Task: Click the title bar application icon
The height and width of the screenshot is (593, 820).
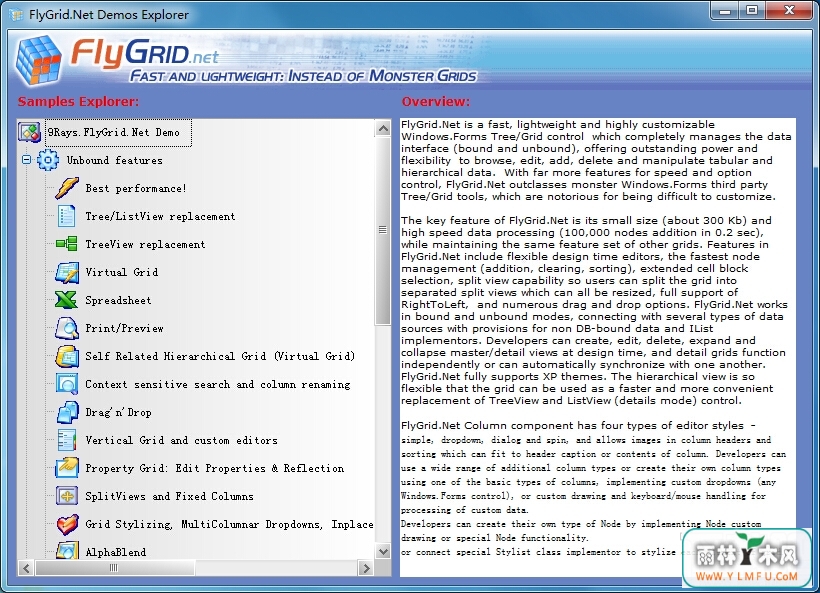Action: [16, 15]
